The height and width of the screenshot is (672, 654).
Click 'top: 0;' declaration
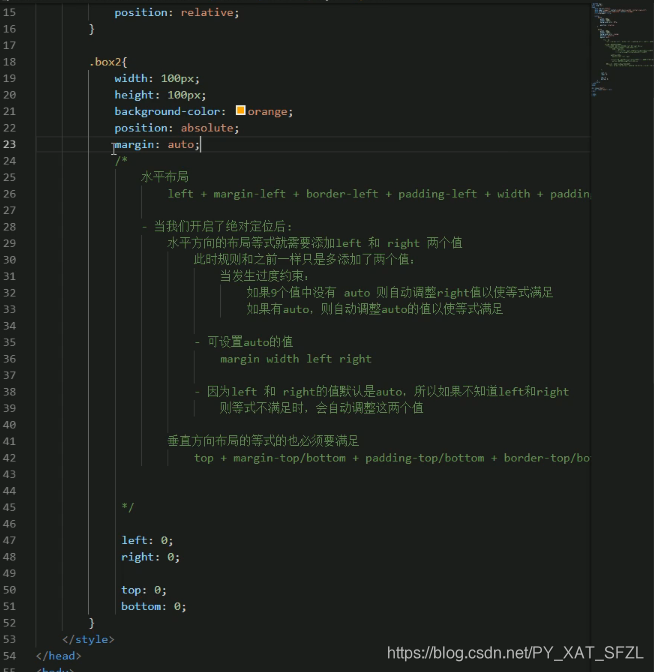pyautogui.click(x=144, y=590)
